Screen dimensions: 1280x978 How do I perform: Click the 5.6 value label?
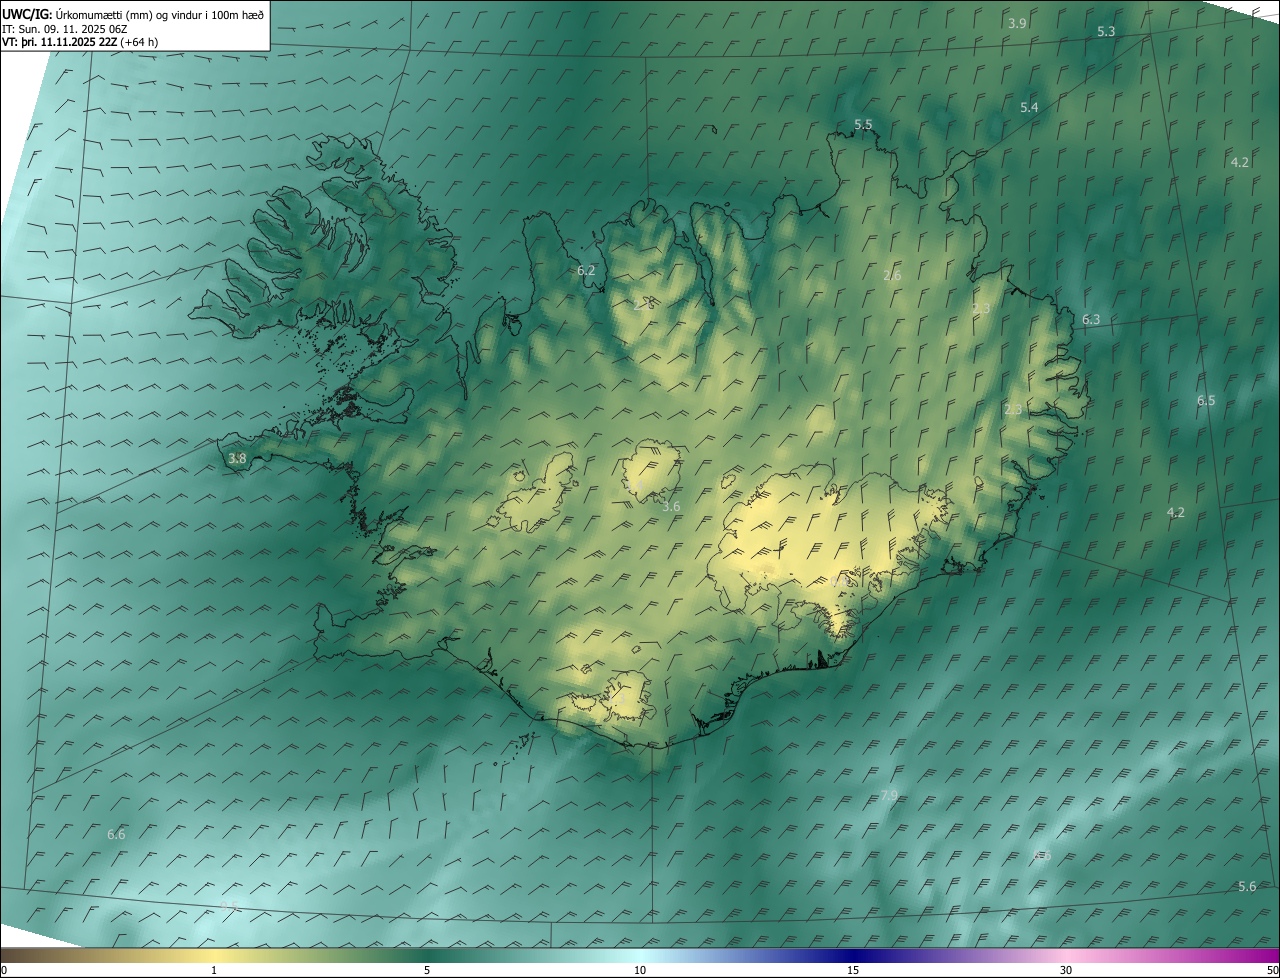1247,887
